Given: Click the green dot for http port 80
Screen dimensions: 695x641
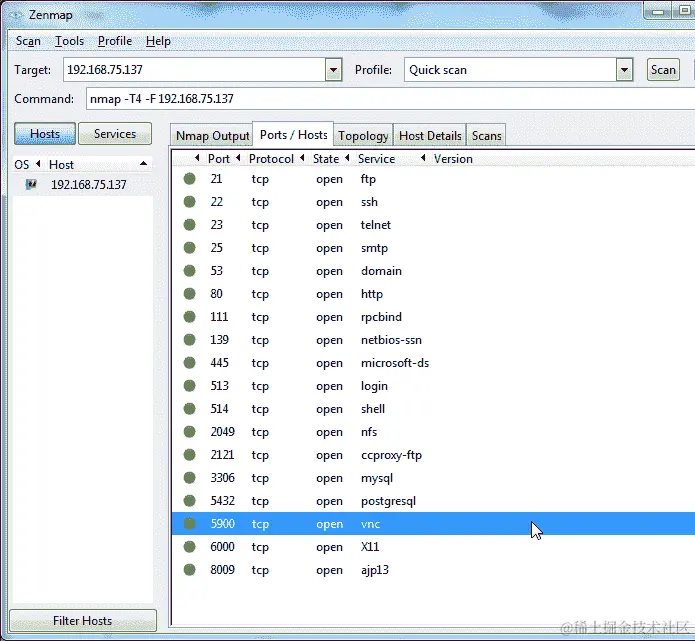Looking at the screenshot, I should tap(190, 293).
